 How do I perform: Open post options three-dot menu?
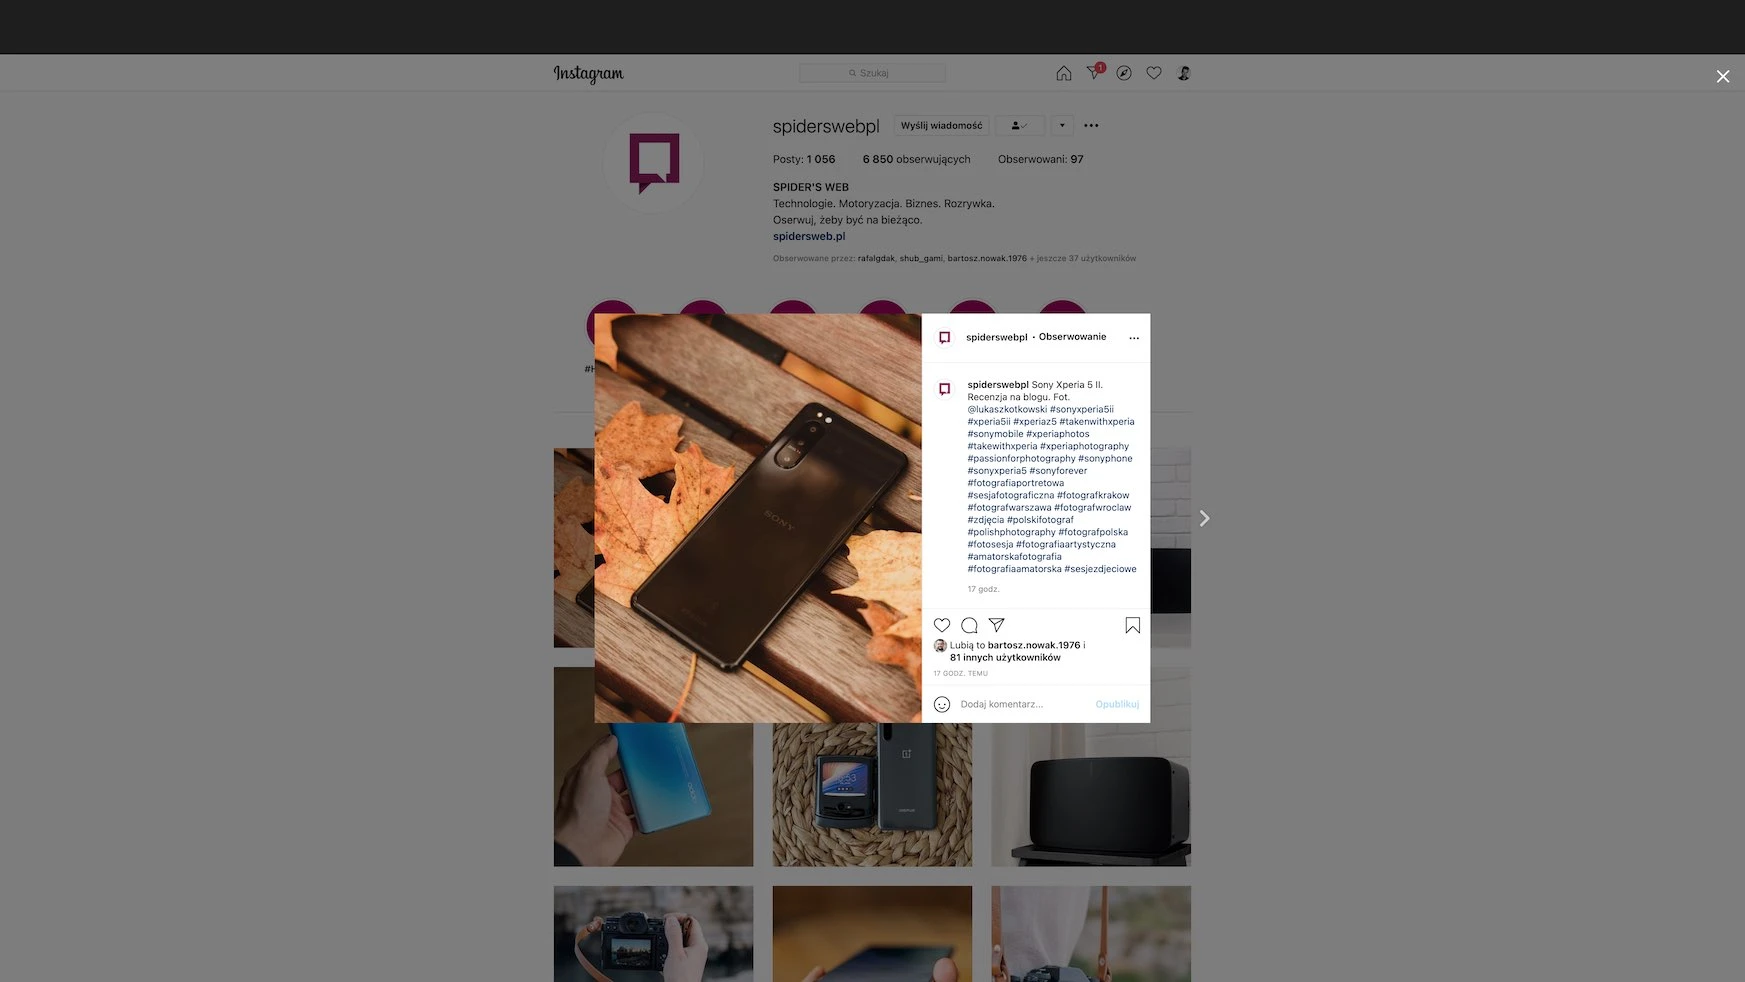click(x=1134, y=338)
